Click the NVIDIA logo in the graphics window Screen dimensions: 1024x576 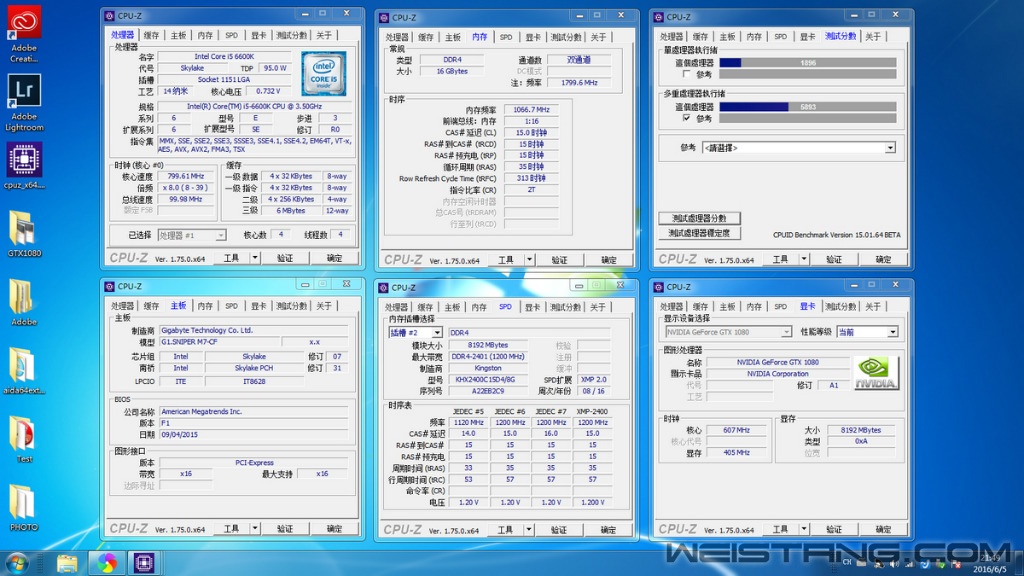click(x=876, y=374)
